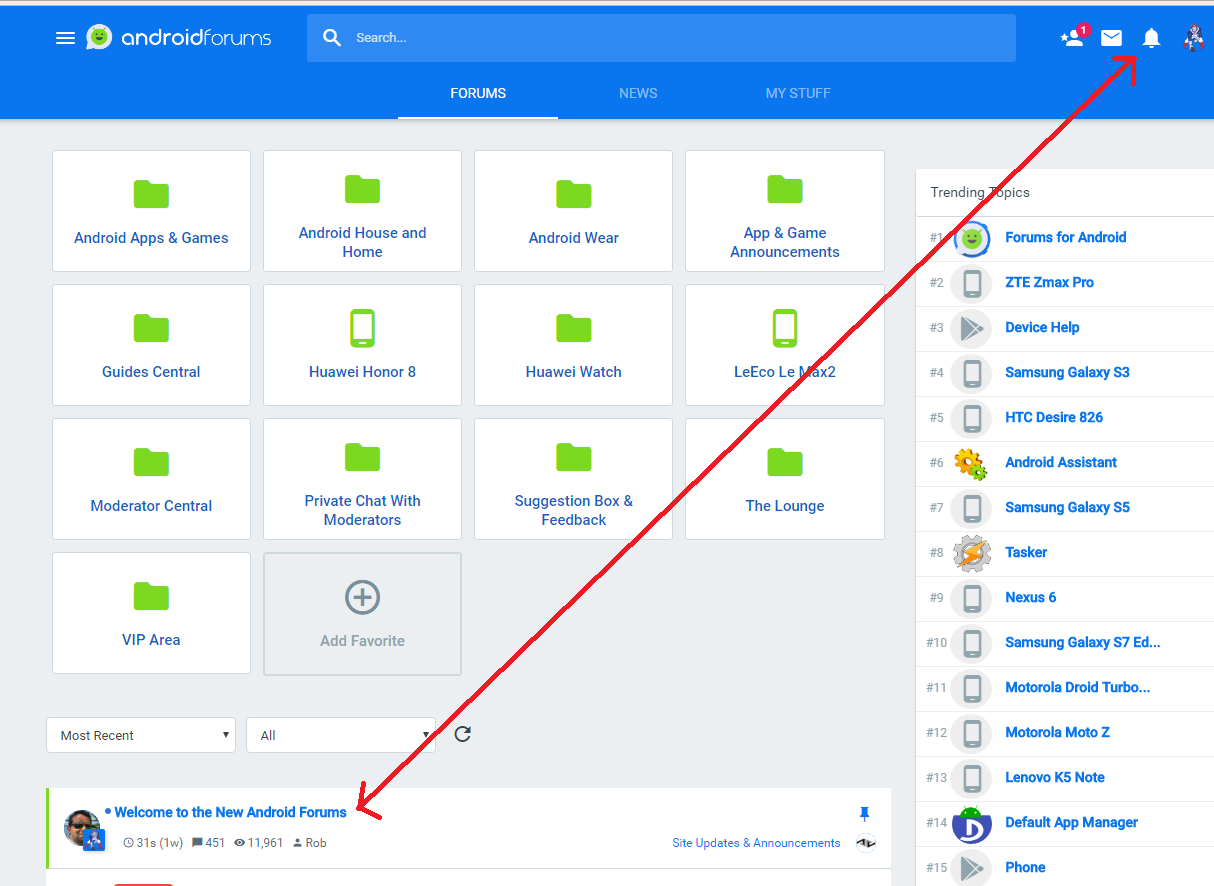1214x886 pixels.
Task: Click the Add Favorite plus tile
Action: point(362,613)
